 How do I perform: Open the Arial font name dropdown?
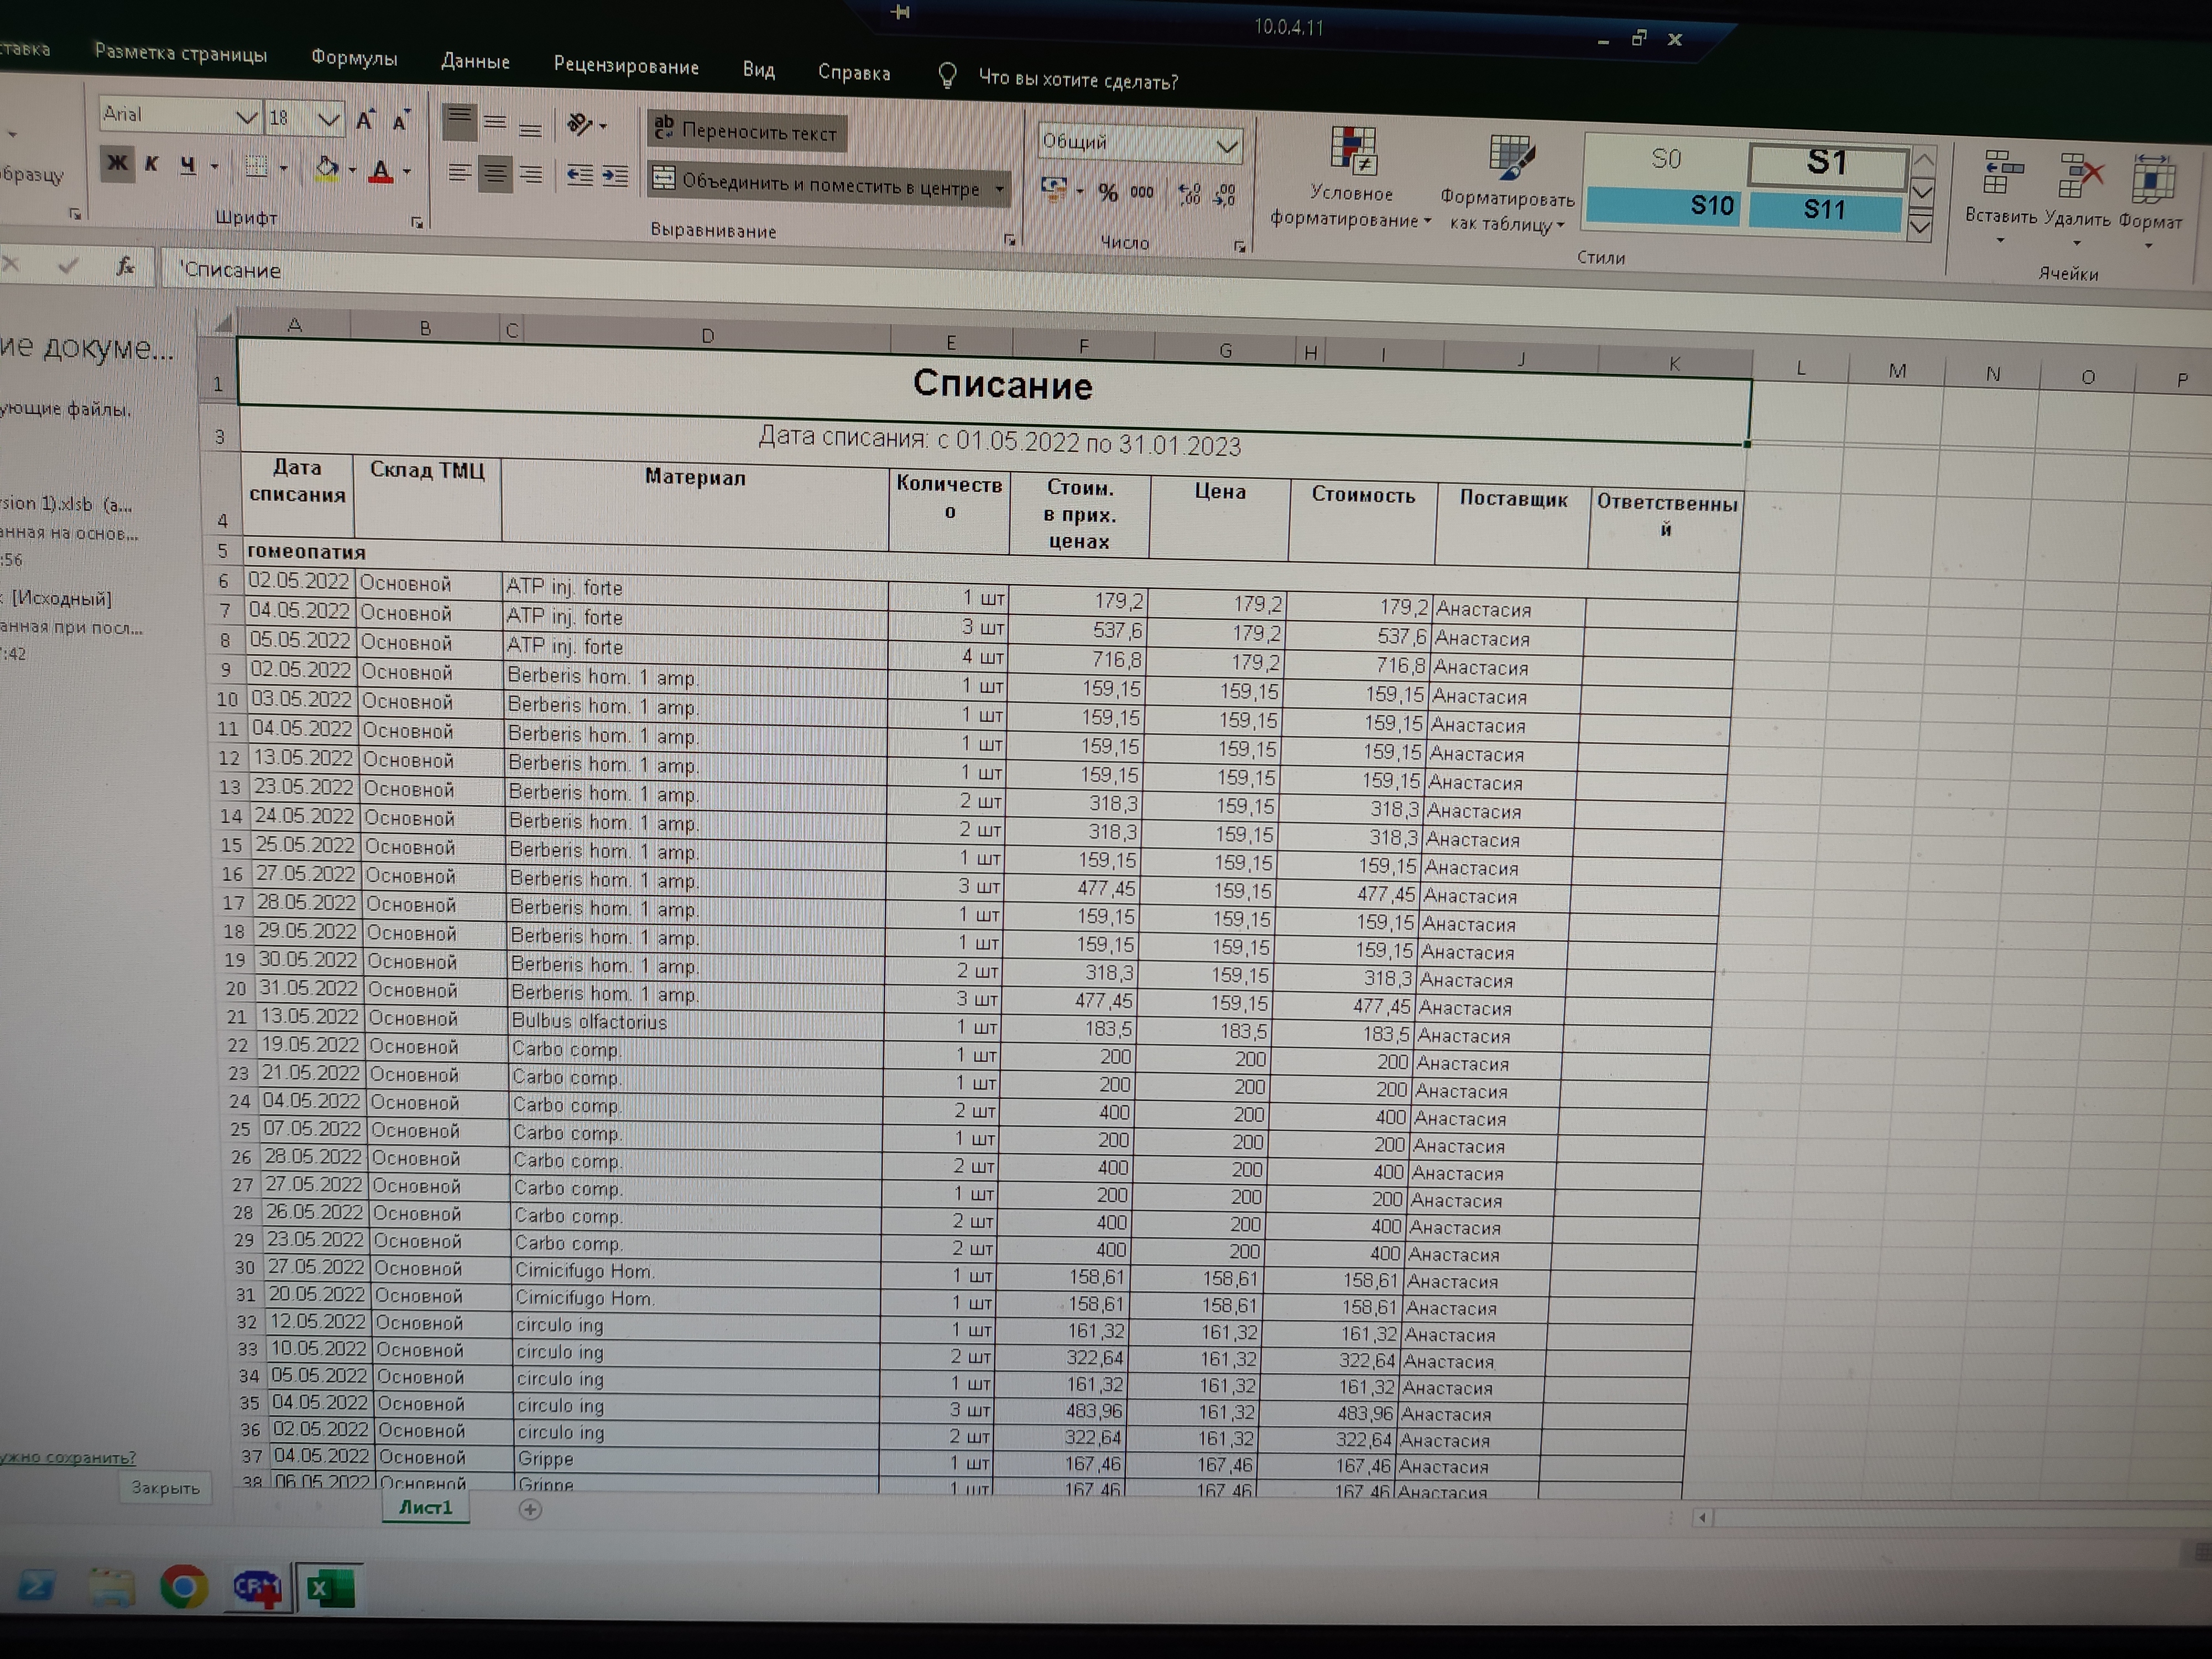pos(246,118)
